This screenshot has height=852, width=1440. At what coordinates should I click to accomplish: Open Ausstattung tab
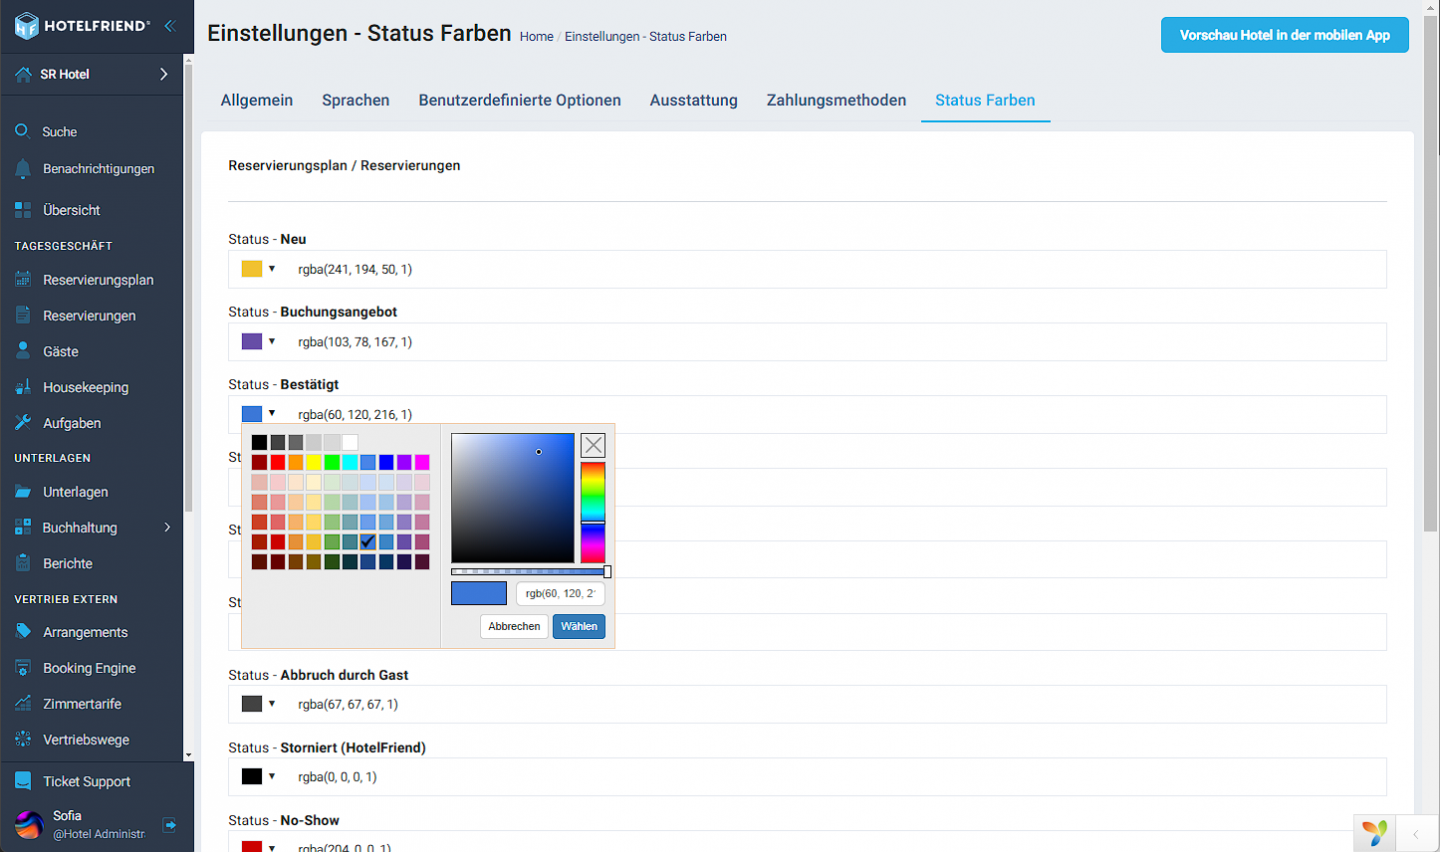click(694, 100)
